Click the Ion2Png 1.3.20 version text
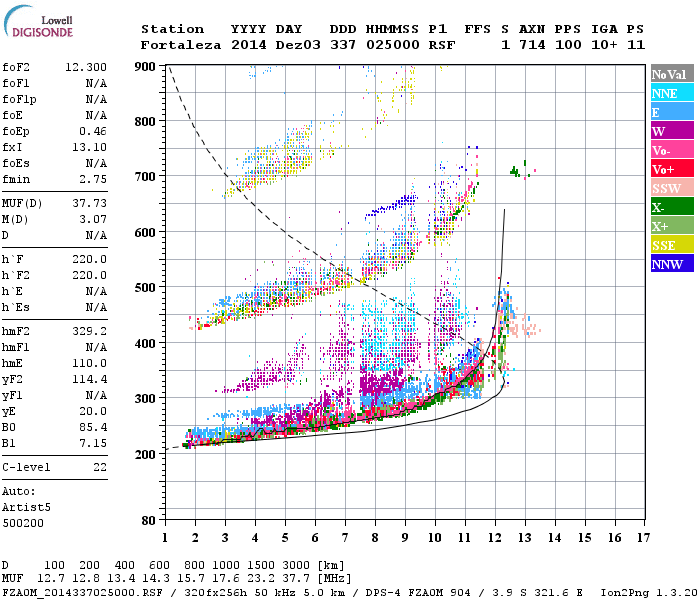The image size is (700, 600). tap(649, 593)
